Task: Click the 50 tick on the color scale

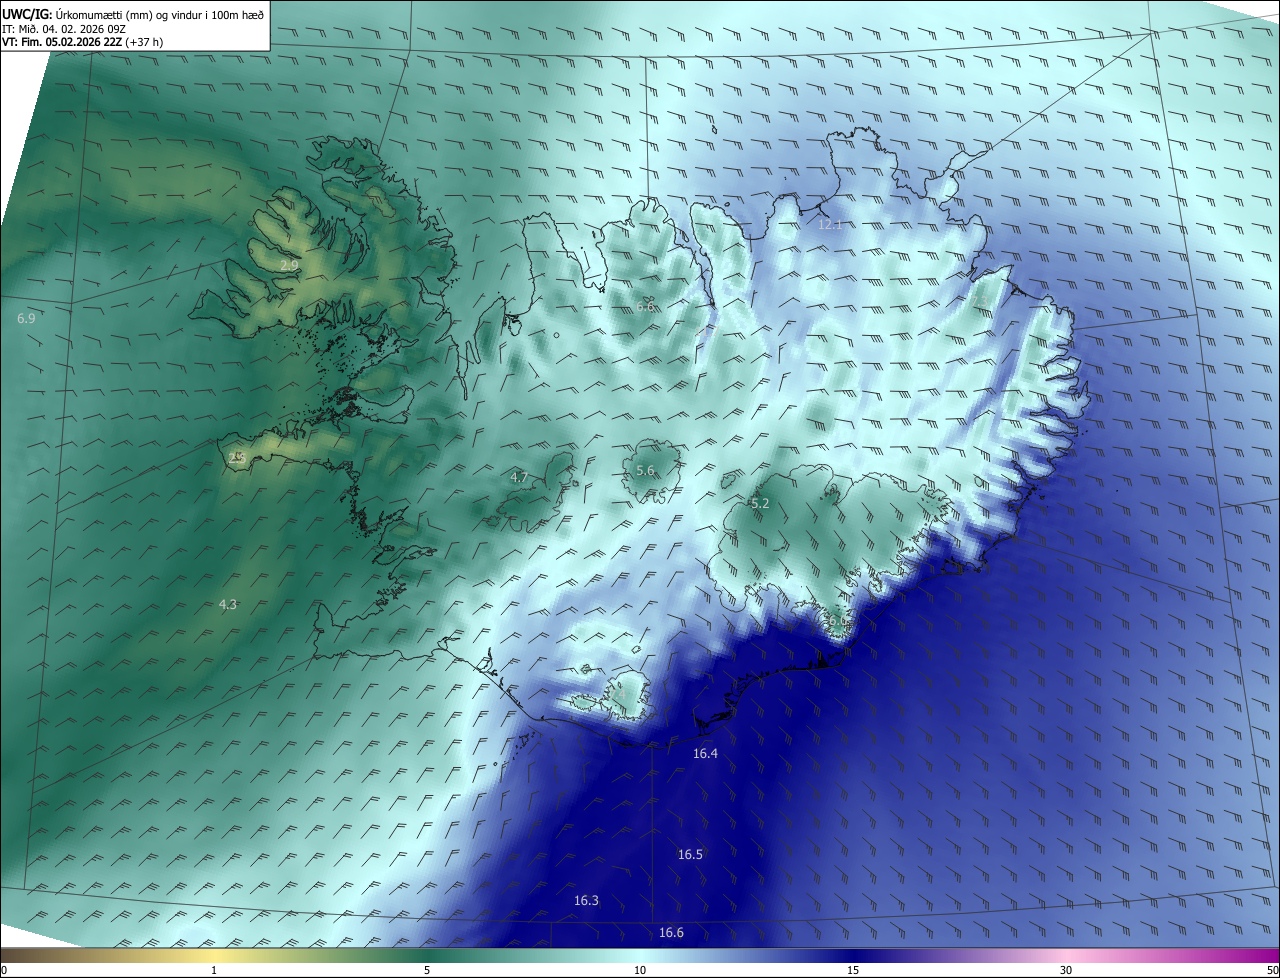Action: coord(1272,970)
